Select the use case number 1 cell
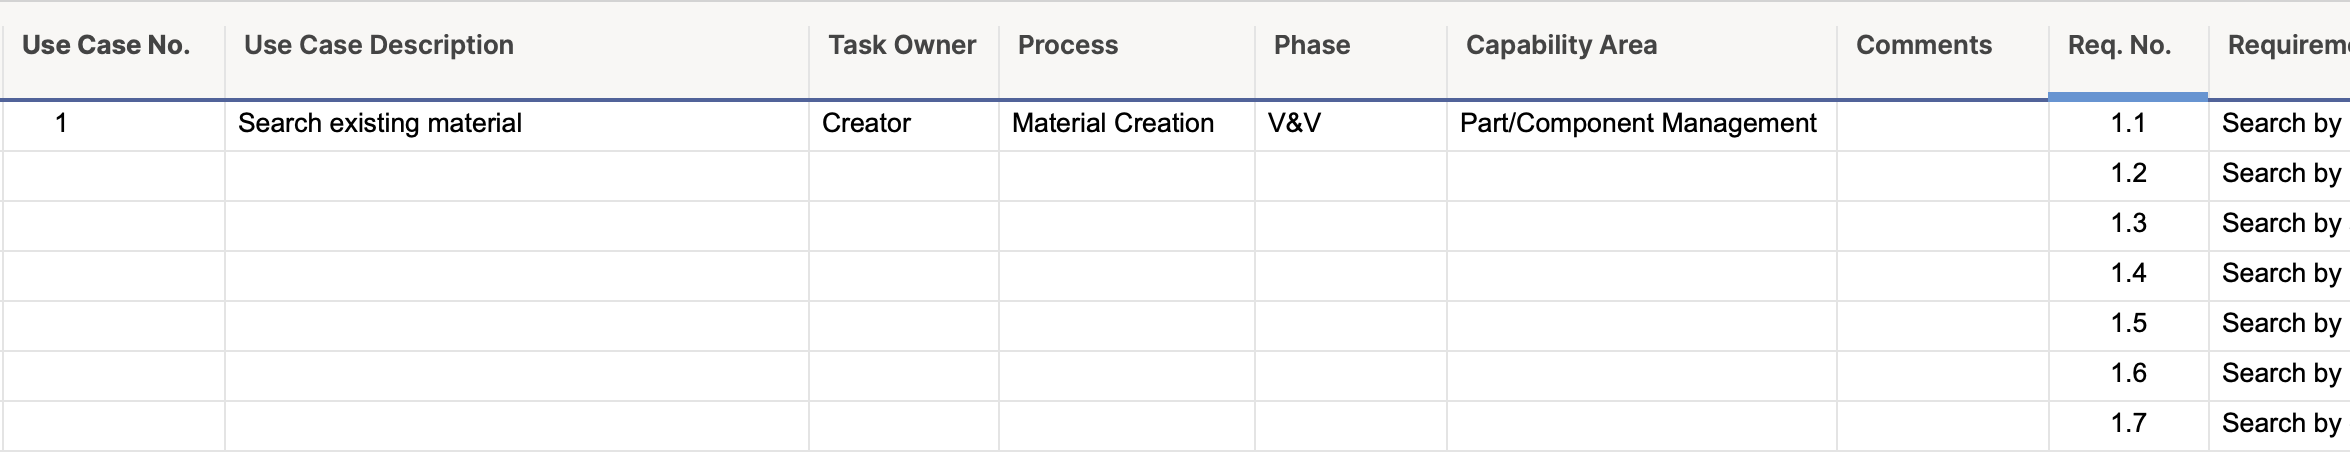 click(113, 126)
